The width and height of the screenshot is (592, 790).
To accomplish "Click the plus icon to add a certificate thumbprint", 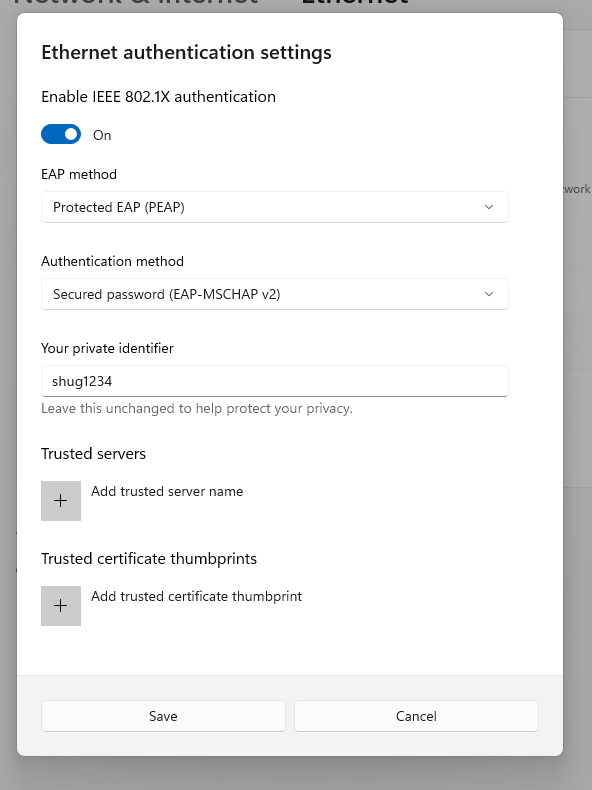I will [61, 606].
